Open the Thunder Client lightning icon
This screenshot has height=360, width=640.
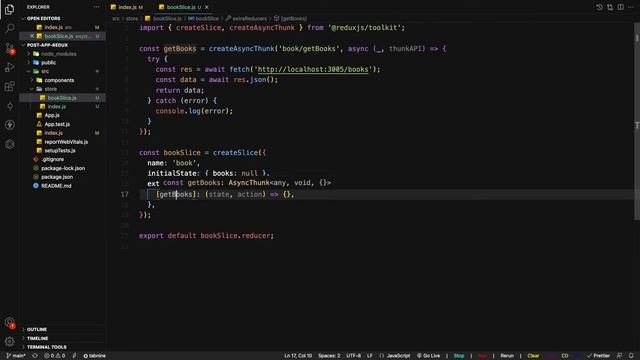point(9,125)
